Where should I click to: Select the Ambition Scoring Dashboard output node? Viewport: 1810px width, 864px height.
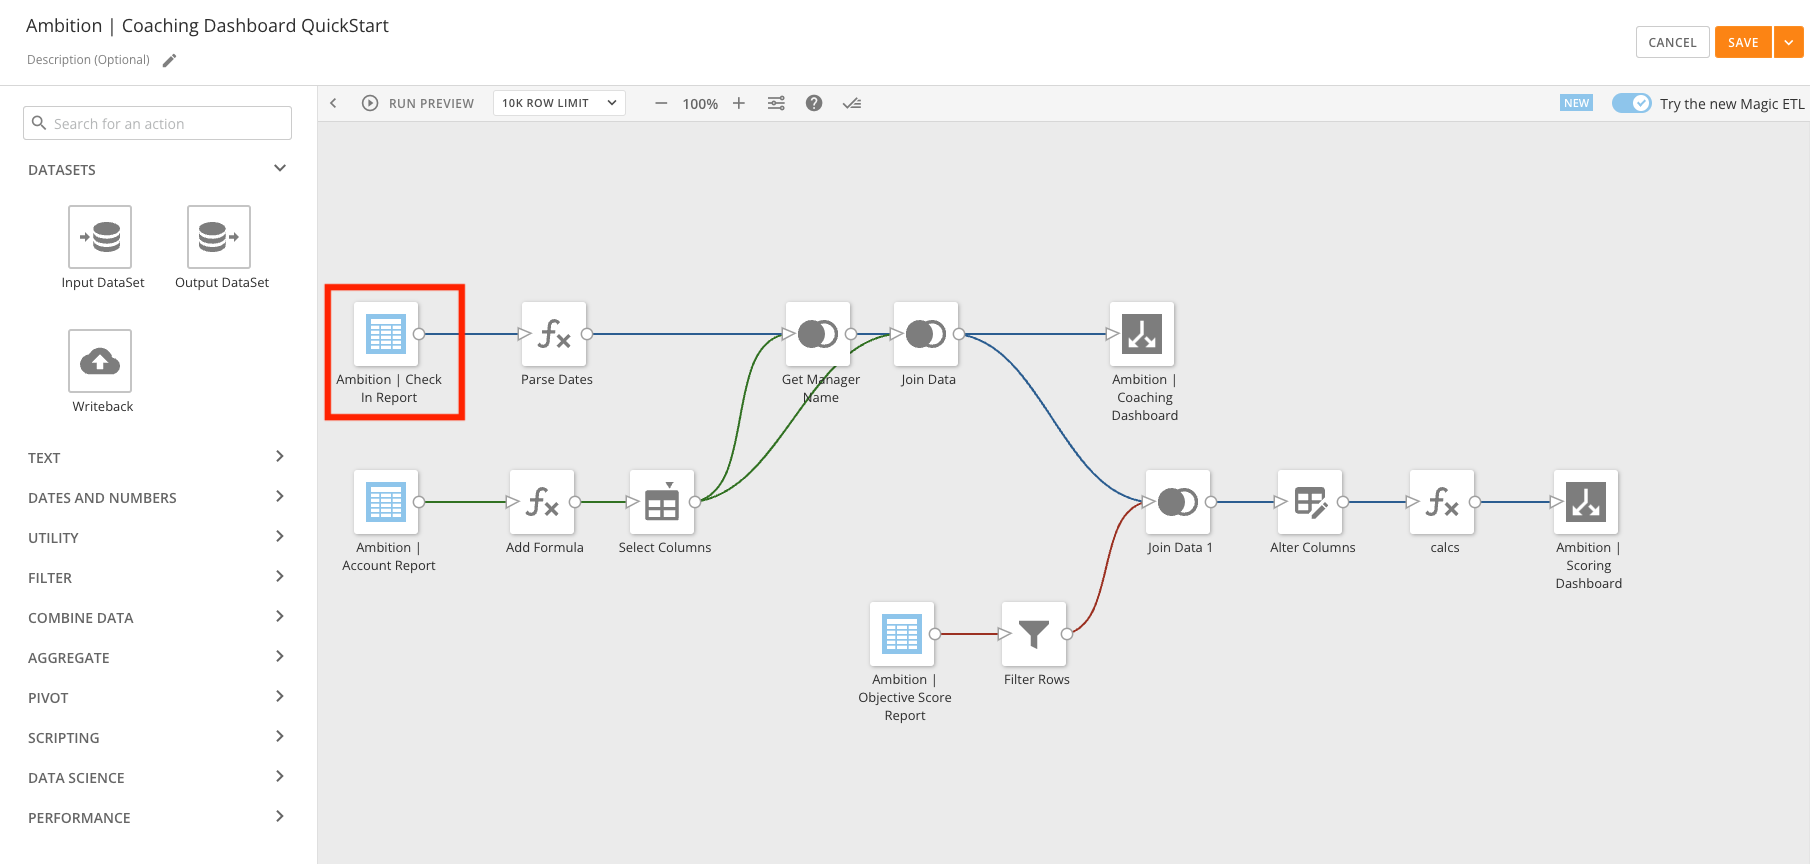[x=1586, y=502]
